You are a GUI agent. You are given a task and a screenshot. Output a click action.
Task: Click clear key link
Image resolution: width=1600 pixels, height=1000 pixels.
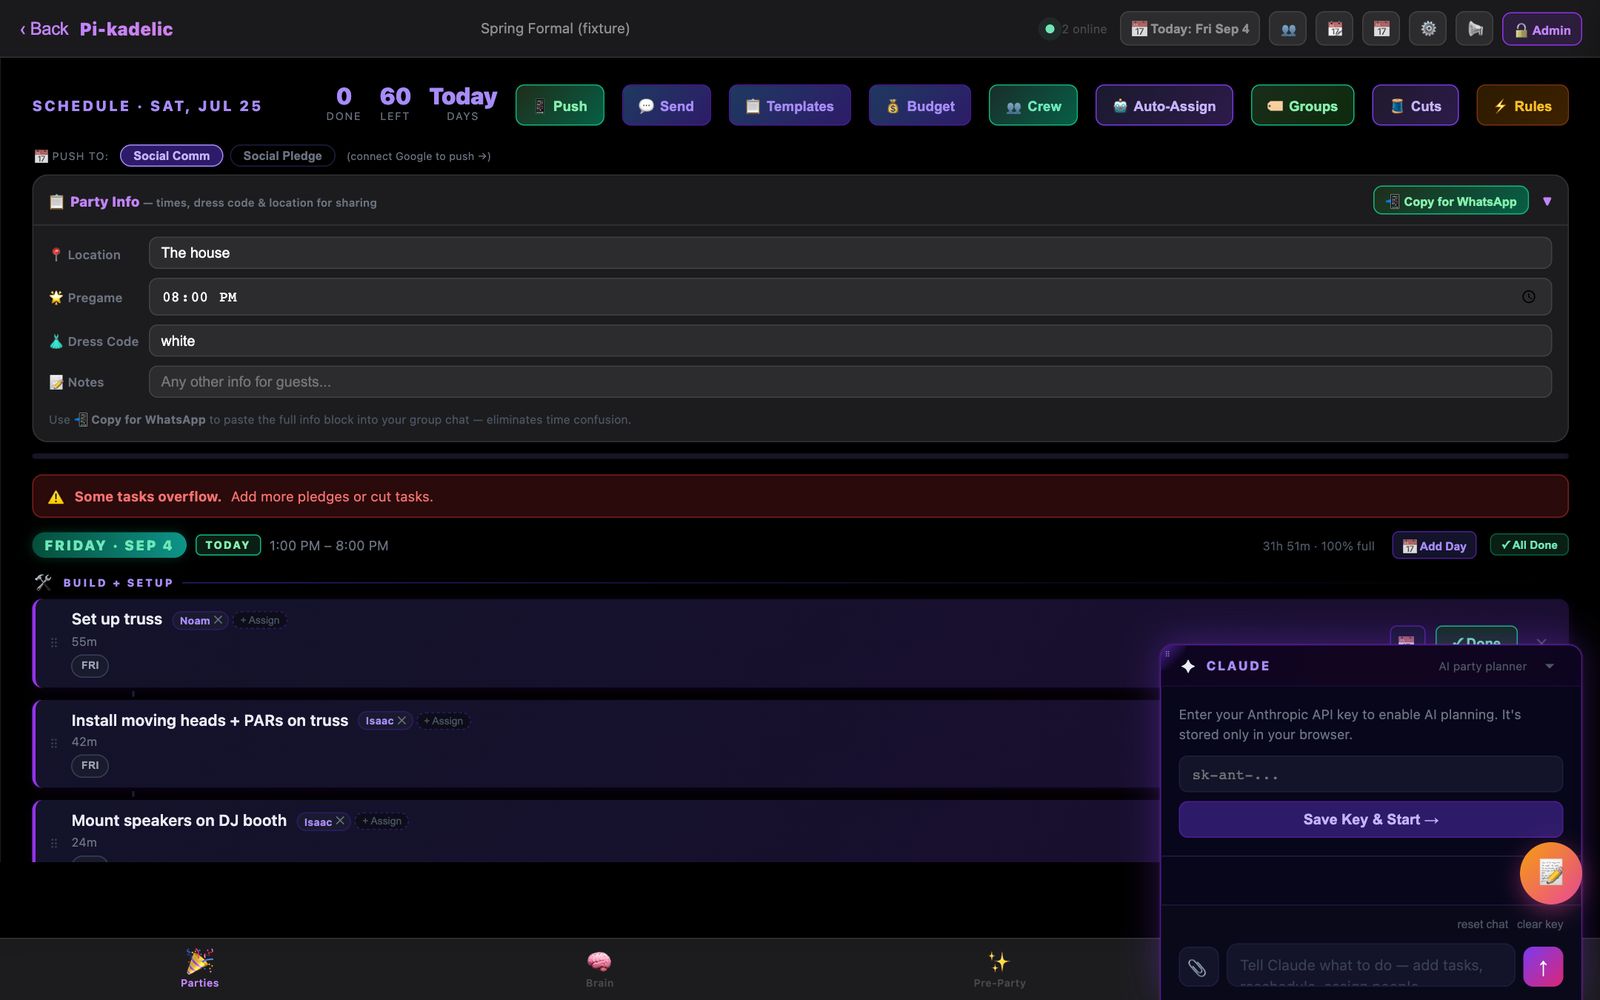[1539, 924]
